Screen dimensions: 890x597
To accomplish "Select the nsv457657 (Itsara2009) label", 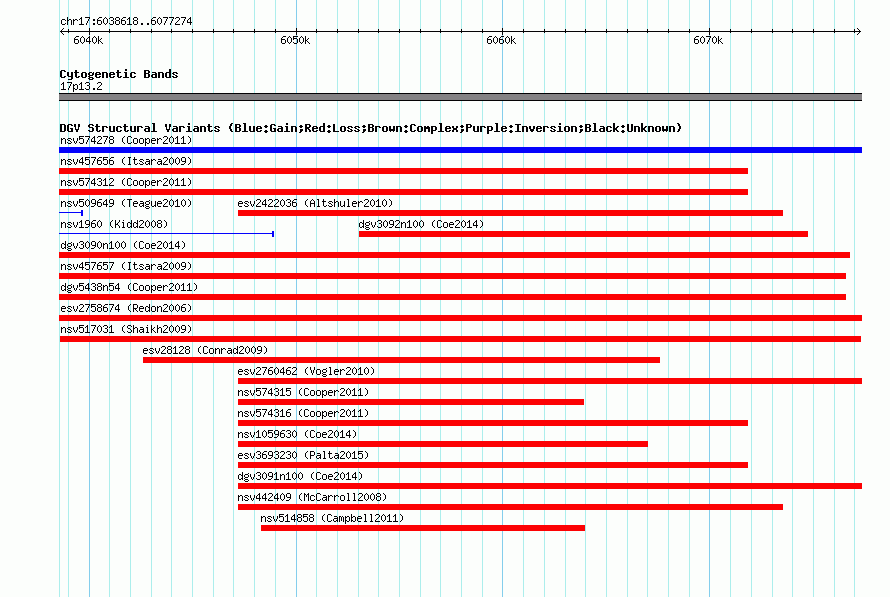I will click(x=126, y=266).
